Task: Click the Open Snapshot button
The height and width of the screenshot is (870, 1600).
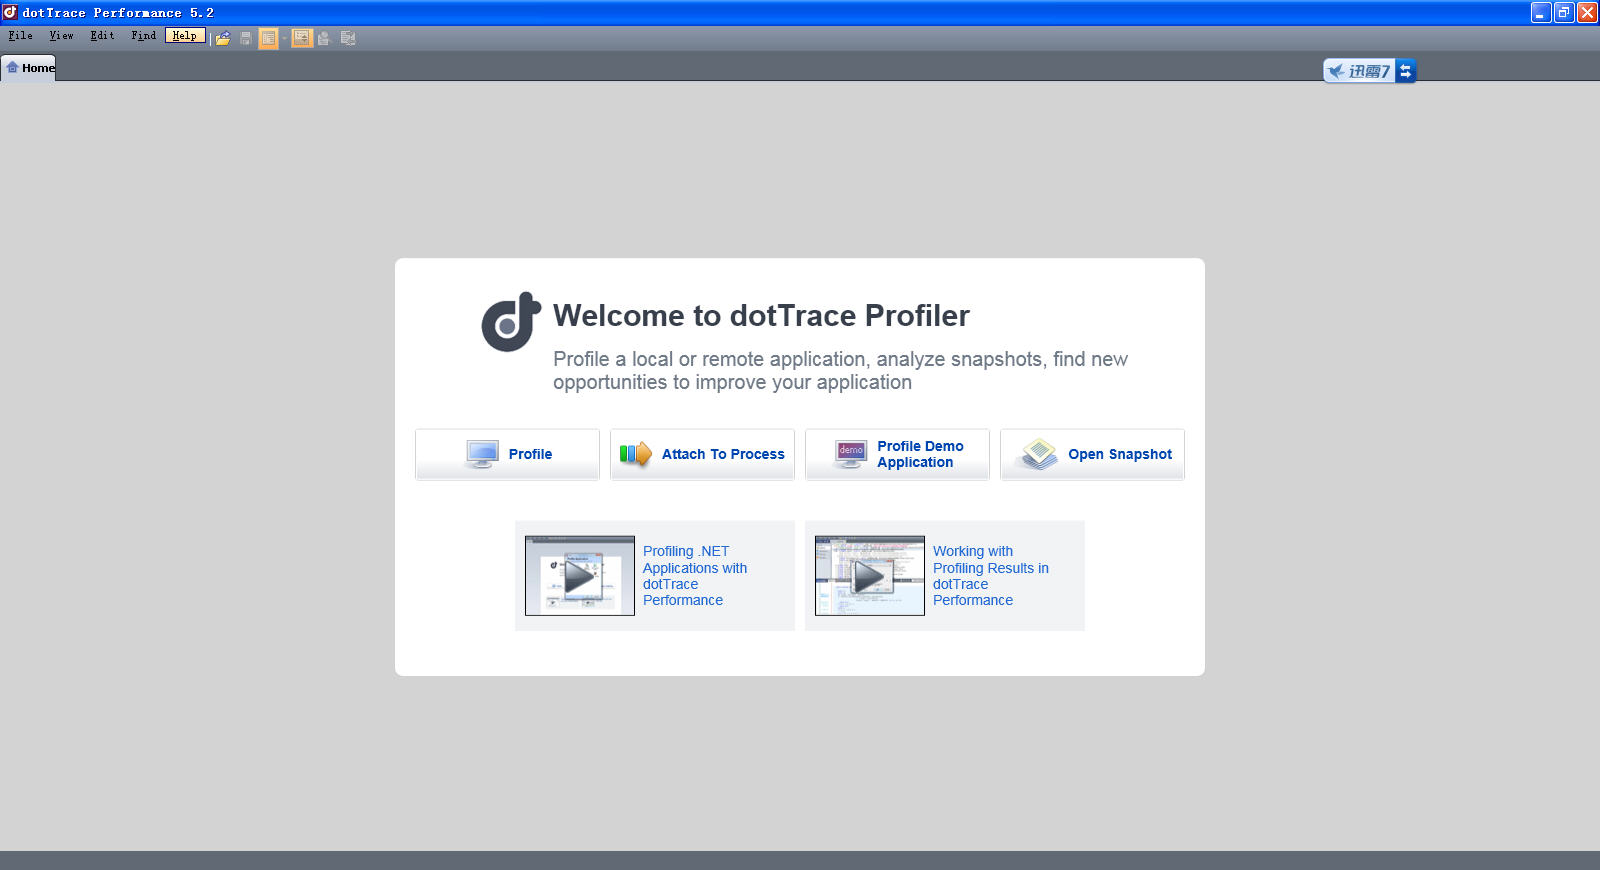Action: 1092,454
